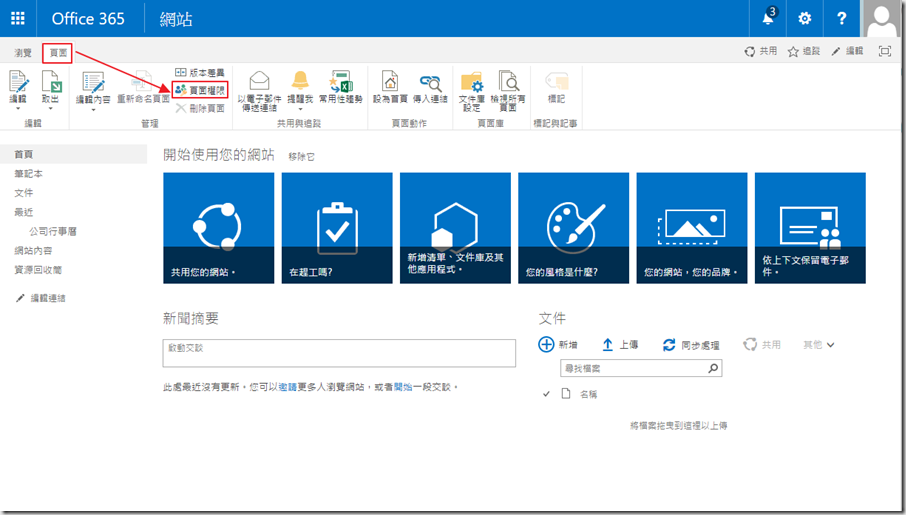906x515 pixels.
Task: Click the 以電子郵件傳送連結 envelope icon
Action: (259, 81)
